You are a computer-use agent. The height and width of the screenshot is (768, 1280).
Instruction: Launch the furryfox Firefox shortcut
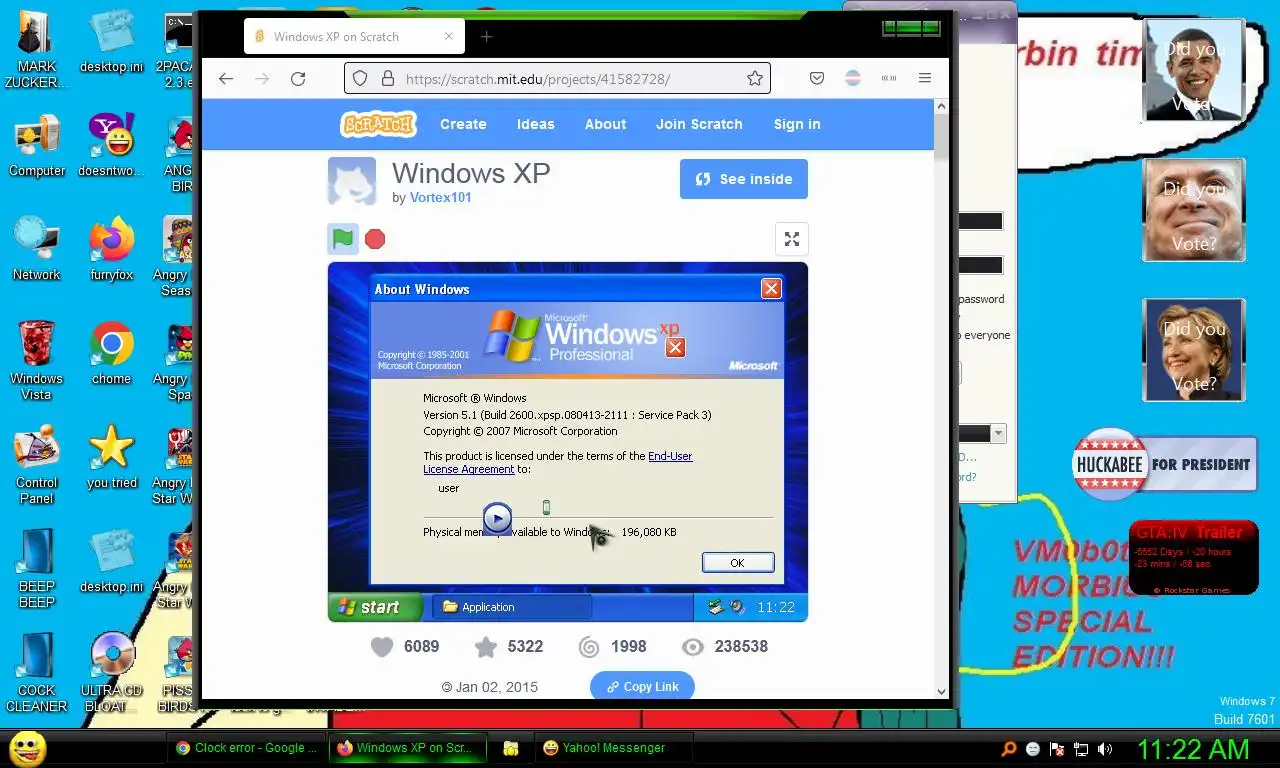[x=112, y=250]
